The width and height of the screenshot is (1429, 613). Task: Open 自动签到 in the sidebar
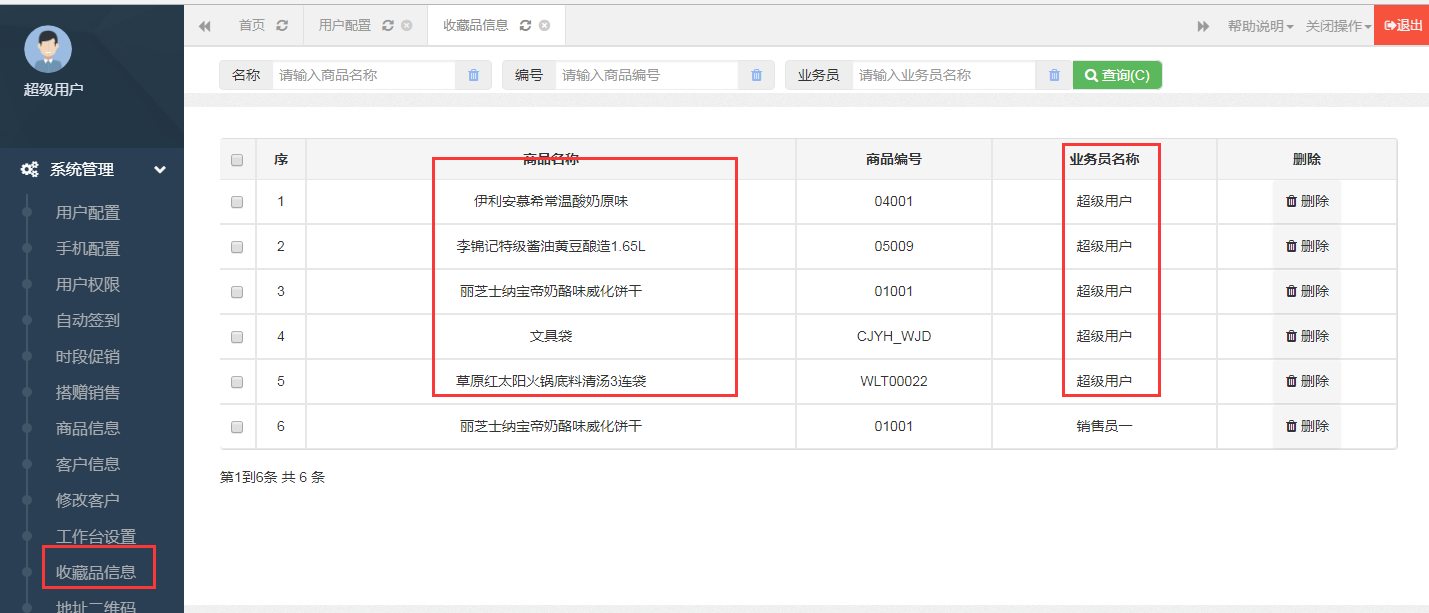click(x=88, y=320)
